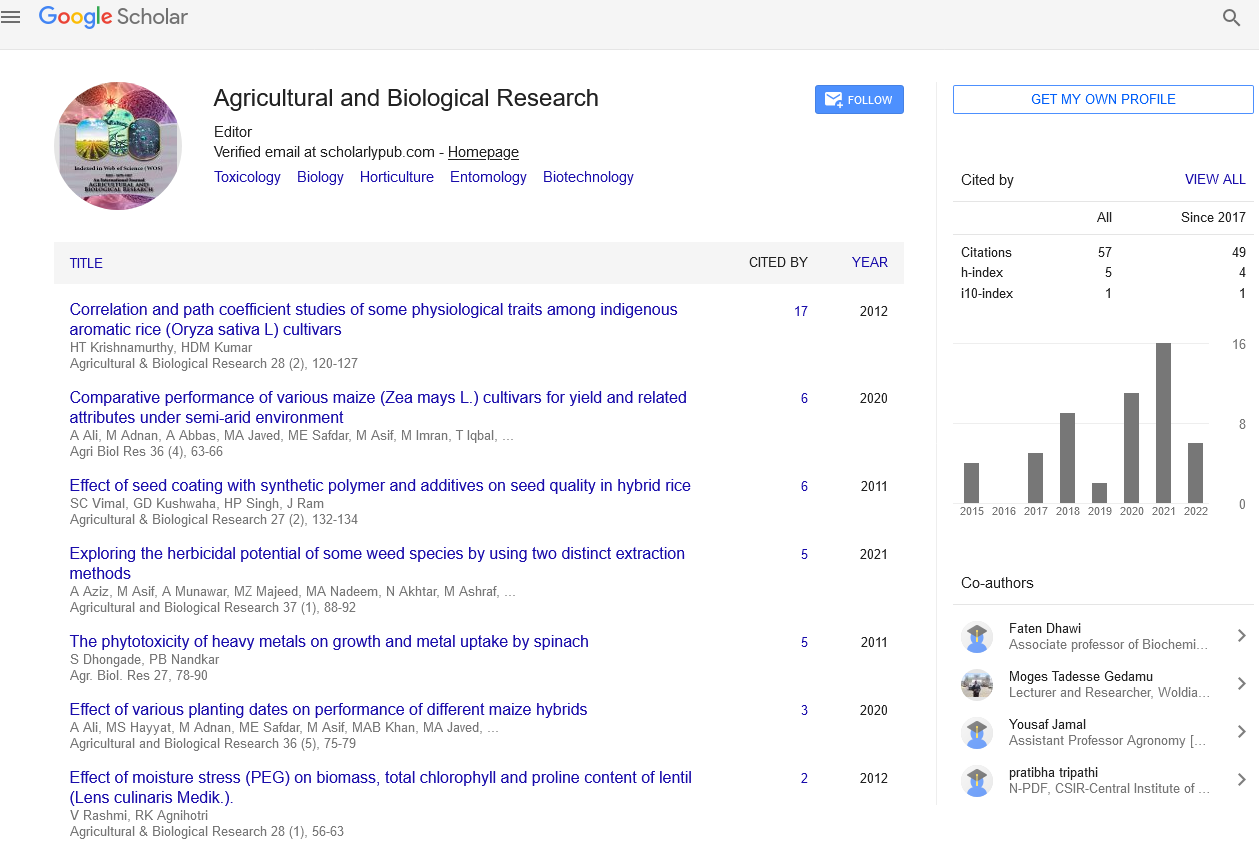Click GET MY OWN PROFILE button
This screenshot has width=1259, height=844.
pos(1102,99)
